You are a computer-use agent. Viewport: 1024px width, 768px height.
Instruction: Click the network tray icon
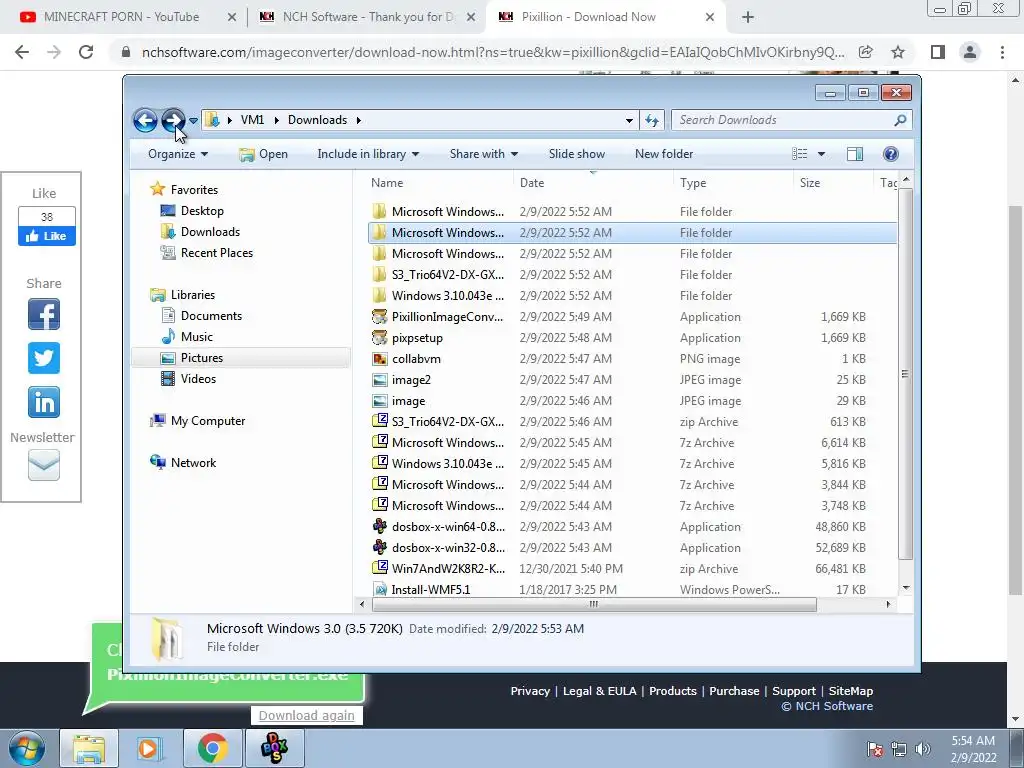click(899, 749)
